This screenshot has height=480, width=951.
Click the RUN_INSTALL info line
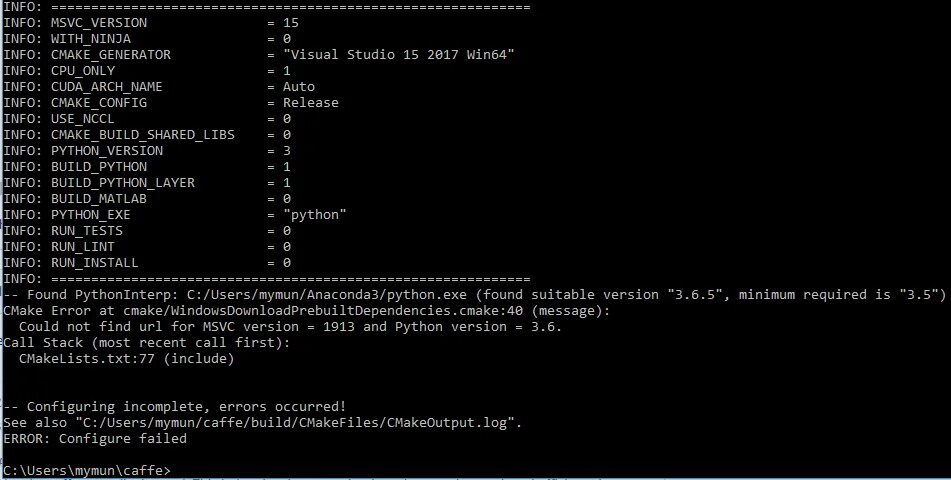click(147, 263)
